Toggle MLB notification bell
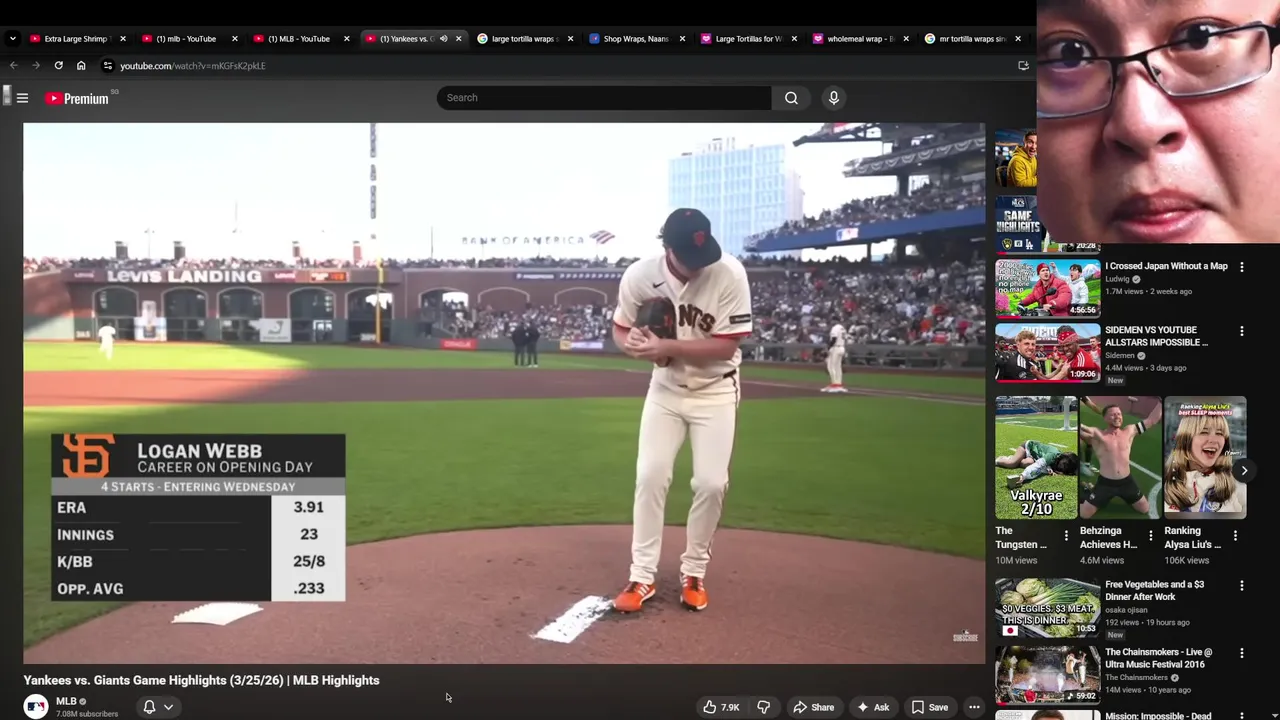The height and width of the screenshot is (720, 1280). pyautogui.click(x=149, y=707)
